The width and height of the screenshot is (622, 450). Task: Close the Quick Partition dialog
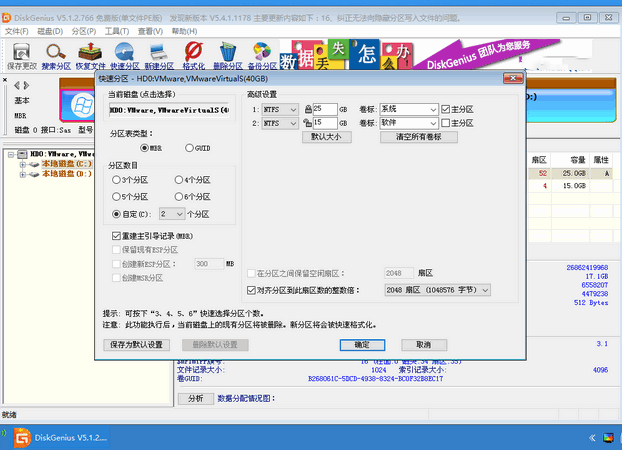(513, 78)
